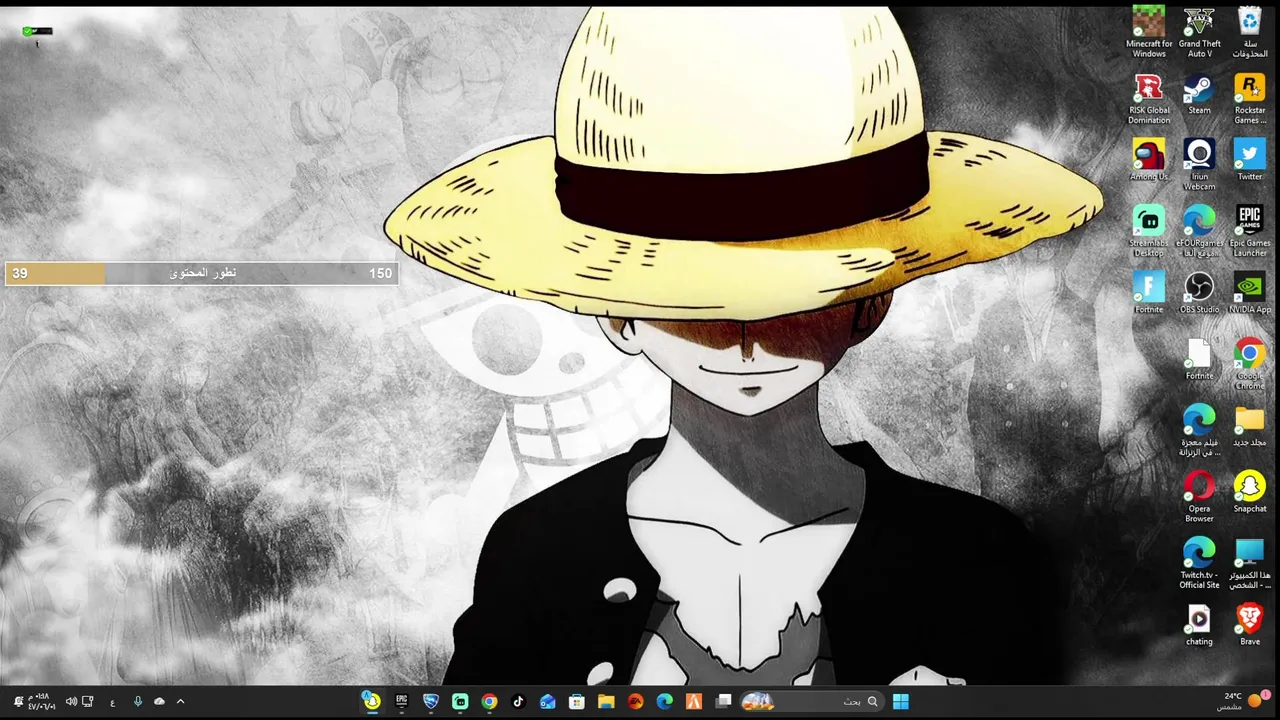
Task: Select the Fortnite game icon
Action: pos(1149,293)
